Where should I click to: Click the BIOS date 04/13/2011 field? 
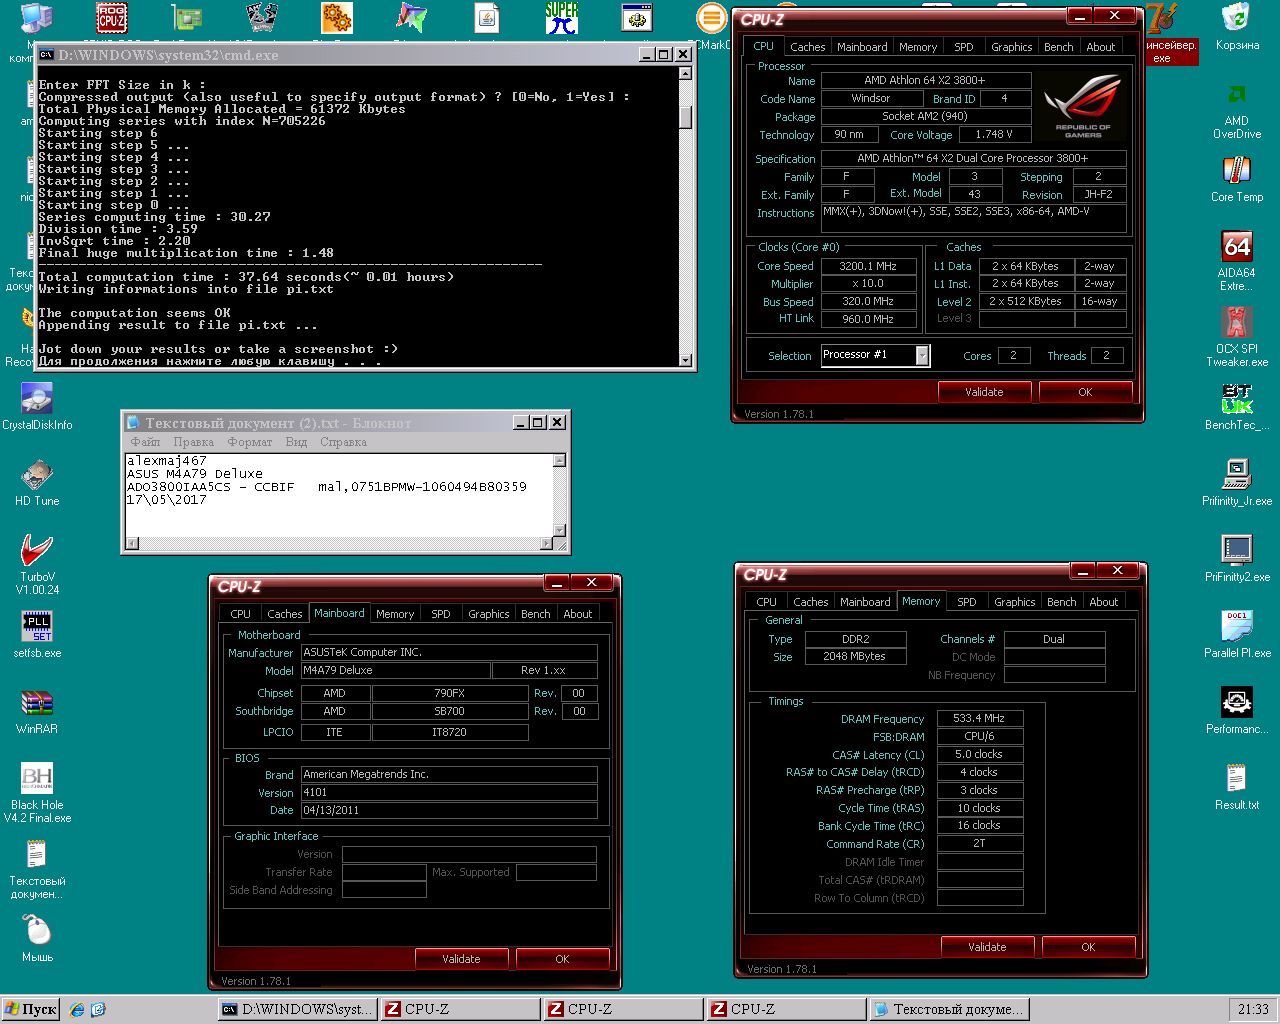449,810
